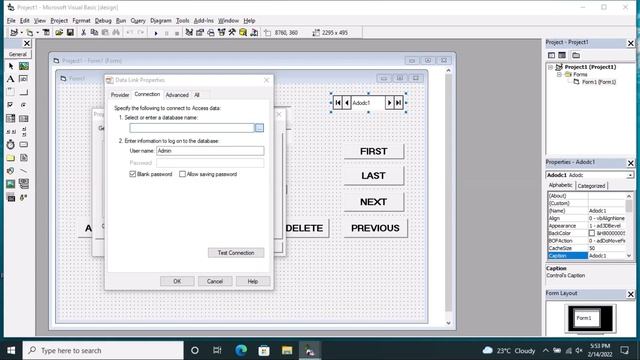Image resolution: width=640 pixels, height=360 pixels.
Task: Select the CheckBox tool in the toolbox
Action: coord(11,105)
